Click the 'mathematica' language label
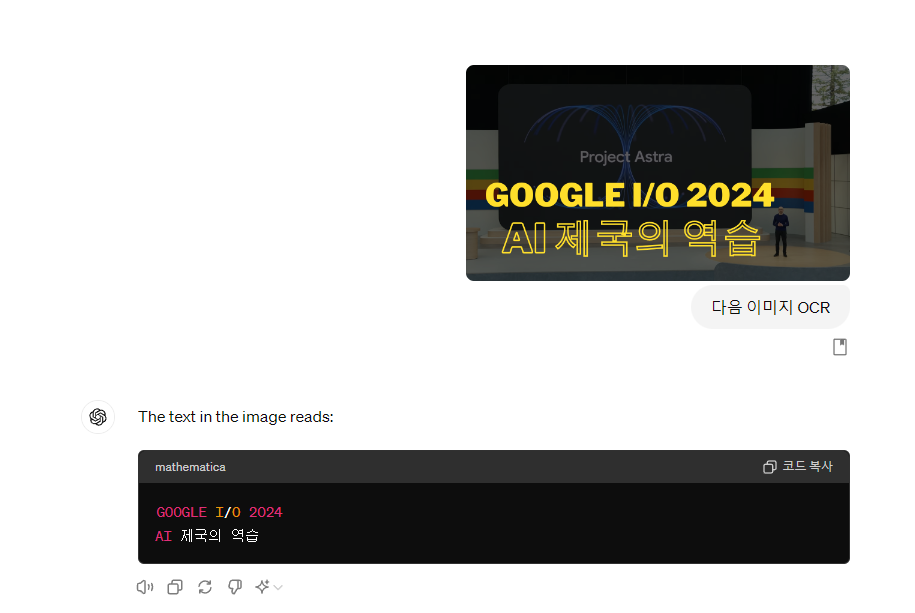This screenshot has width=915, height=613. coord(190,467)
